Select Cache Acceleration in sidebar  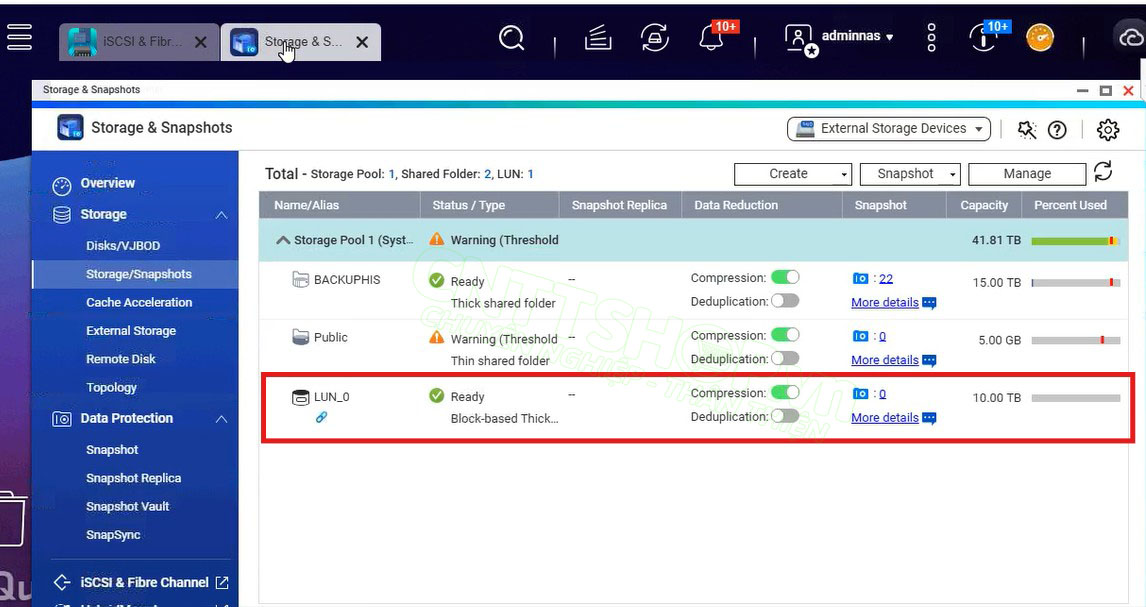(139, 302)
